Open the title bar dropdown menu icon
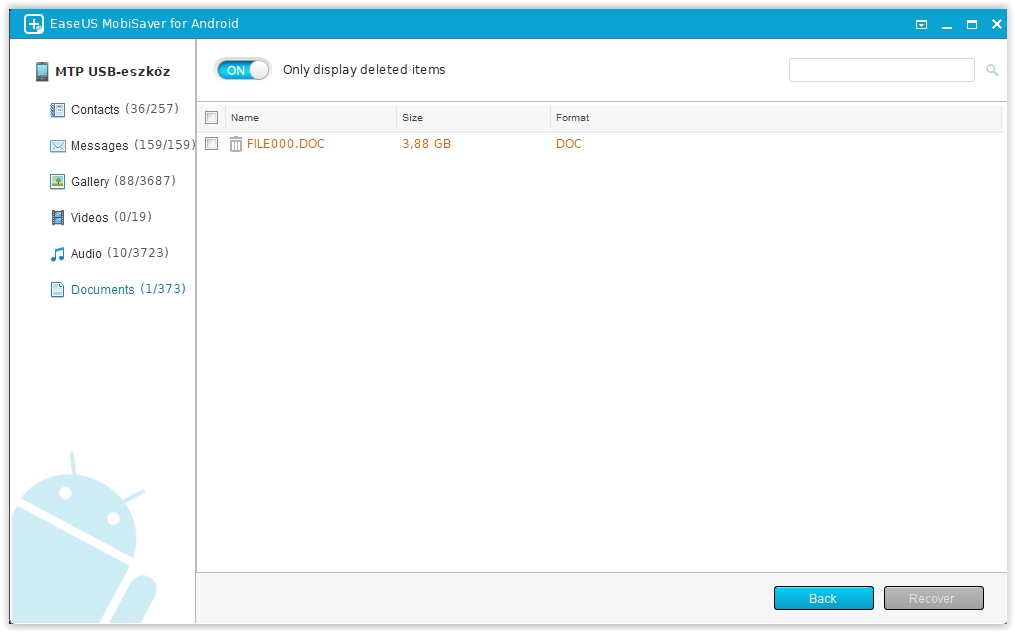 [921, 25]
